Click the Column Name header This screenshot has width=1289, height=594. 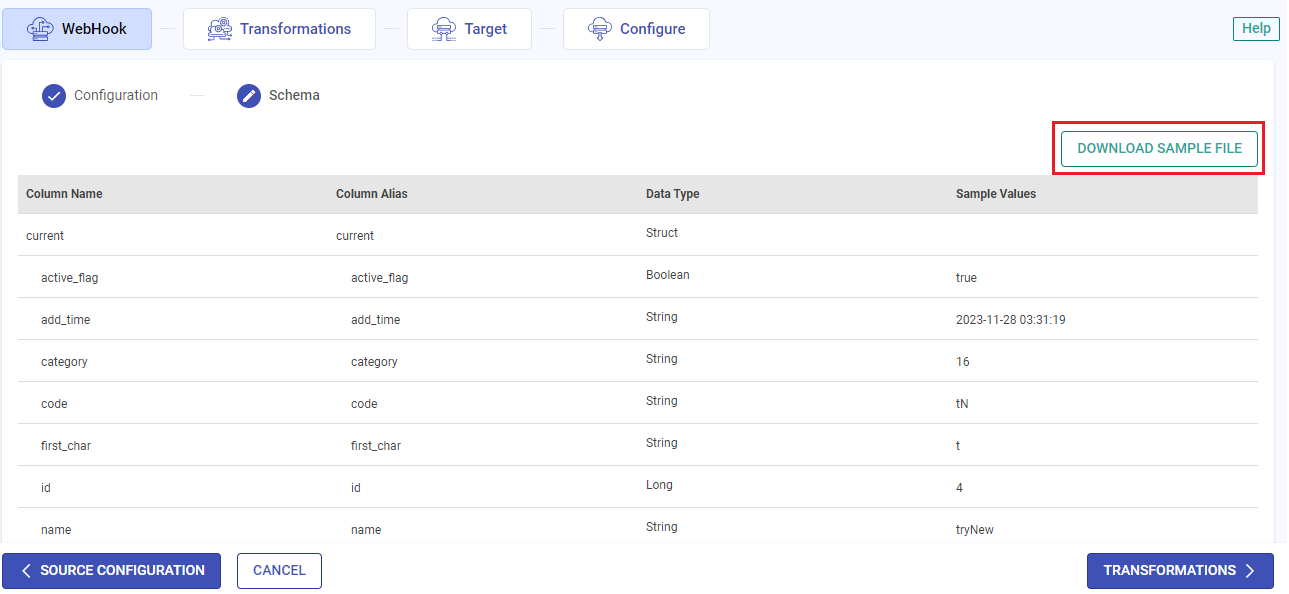[x=64, y=193]
